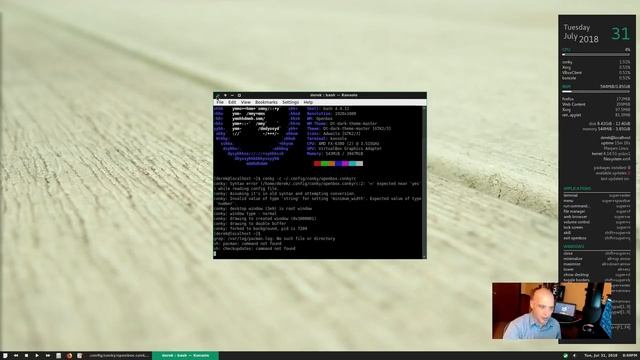This screenshot has height=360, width=640.
Task: Click the Konsole shade arrow button
Action: tap(225, 95)
